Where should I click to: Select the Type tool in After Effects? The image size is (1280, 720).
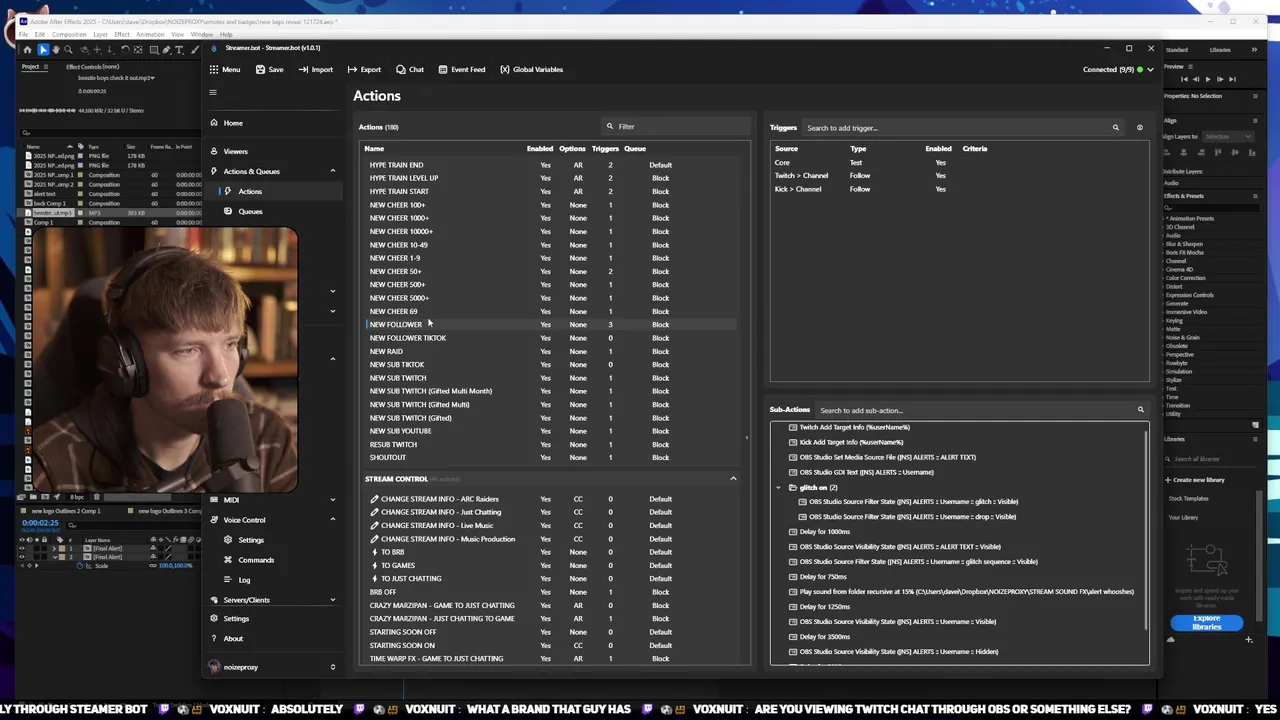(x=179, y=49)
